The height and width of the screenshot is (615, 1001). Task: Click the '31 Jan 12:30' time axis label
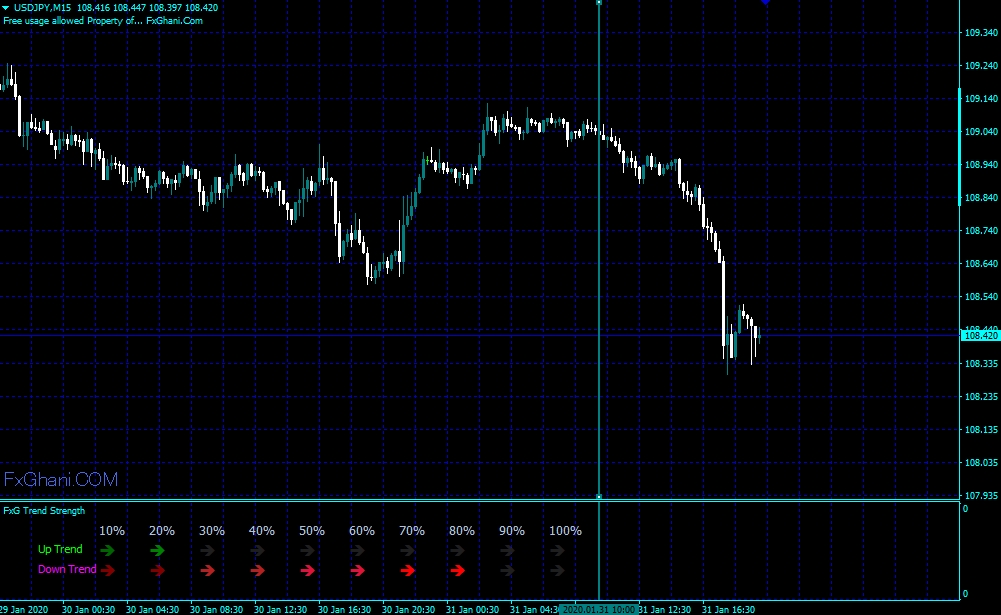click(666, 609)
